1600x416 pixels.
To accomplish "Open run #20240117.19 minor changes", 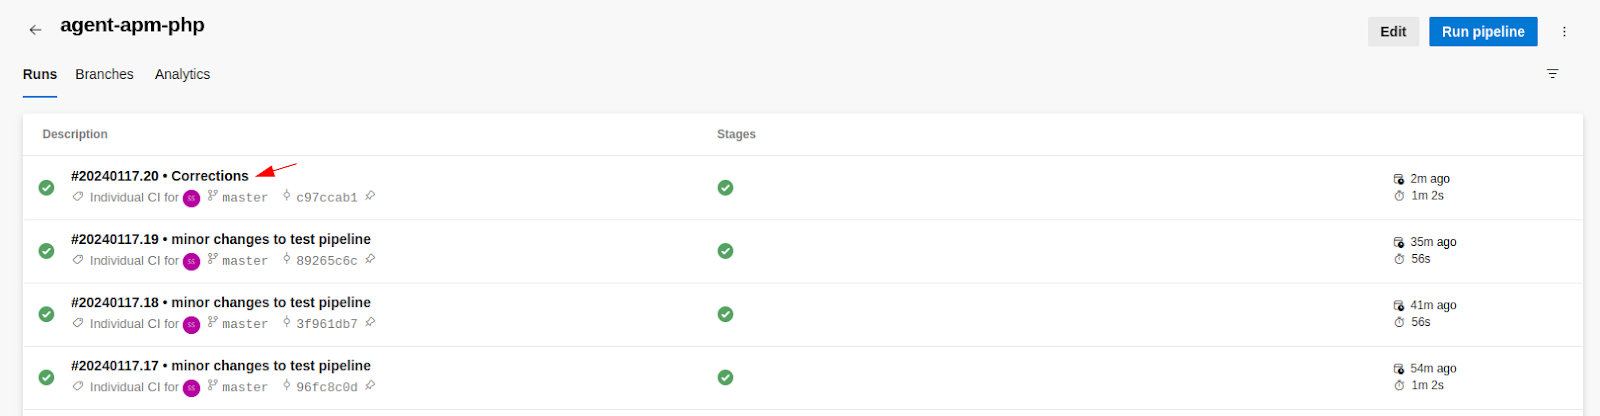I will pyautogui.click(x=220, y=239).
